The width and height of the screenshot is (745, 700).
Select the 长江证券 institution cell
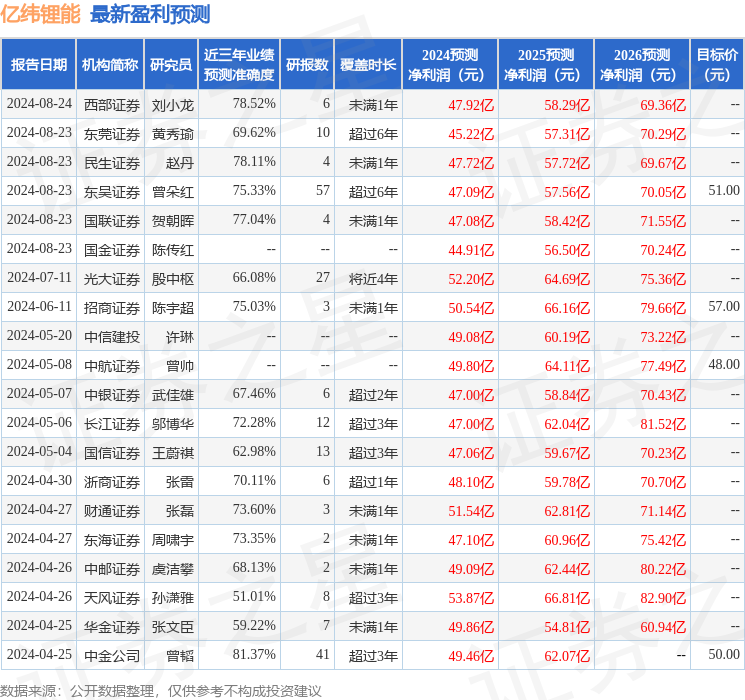coord(112,424)
